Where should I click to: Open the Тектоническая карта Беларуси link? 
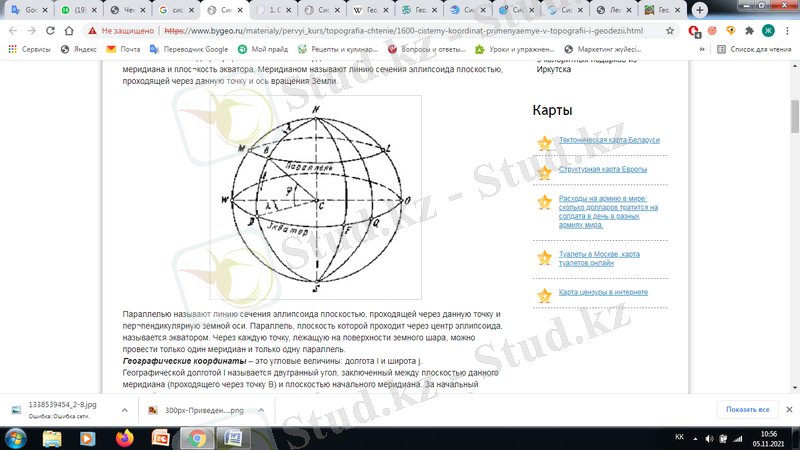(609, 140)
